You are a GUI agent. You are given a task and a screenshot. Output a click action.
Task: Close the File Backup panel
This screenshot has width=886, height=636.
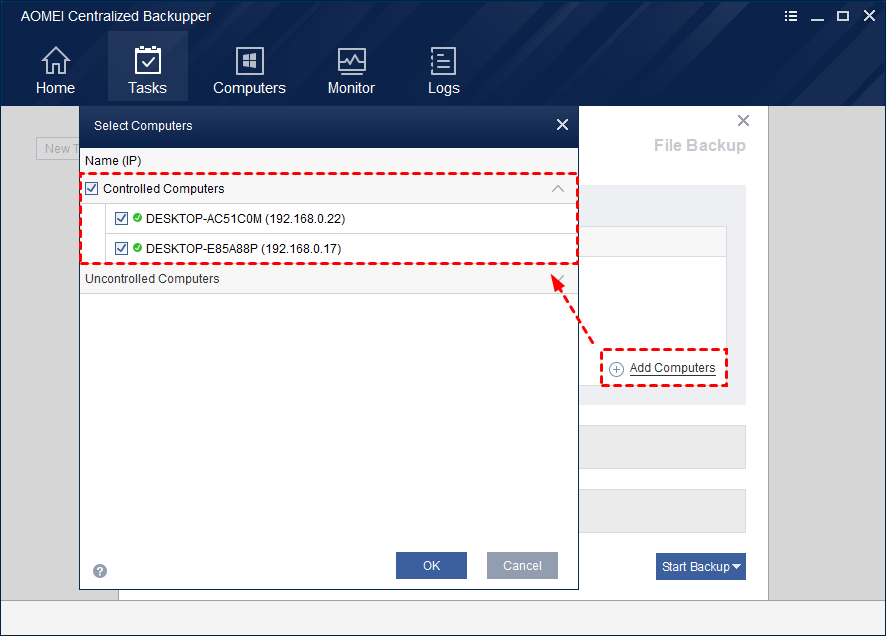(744, 120)
